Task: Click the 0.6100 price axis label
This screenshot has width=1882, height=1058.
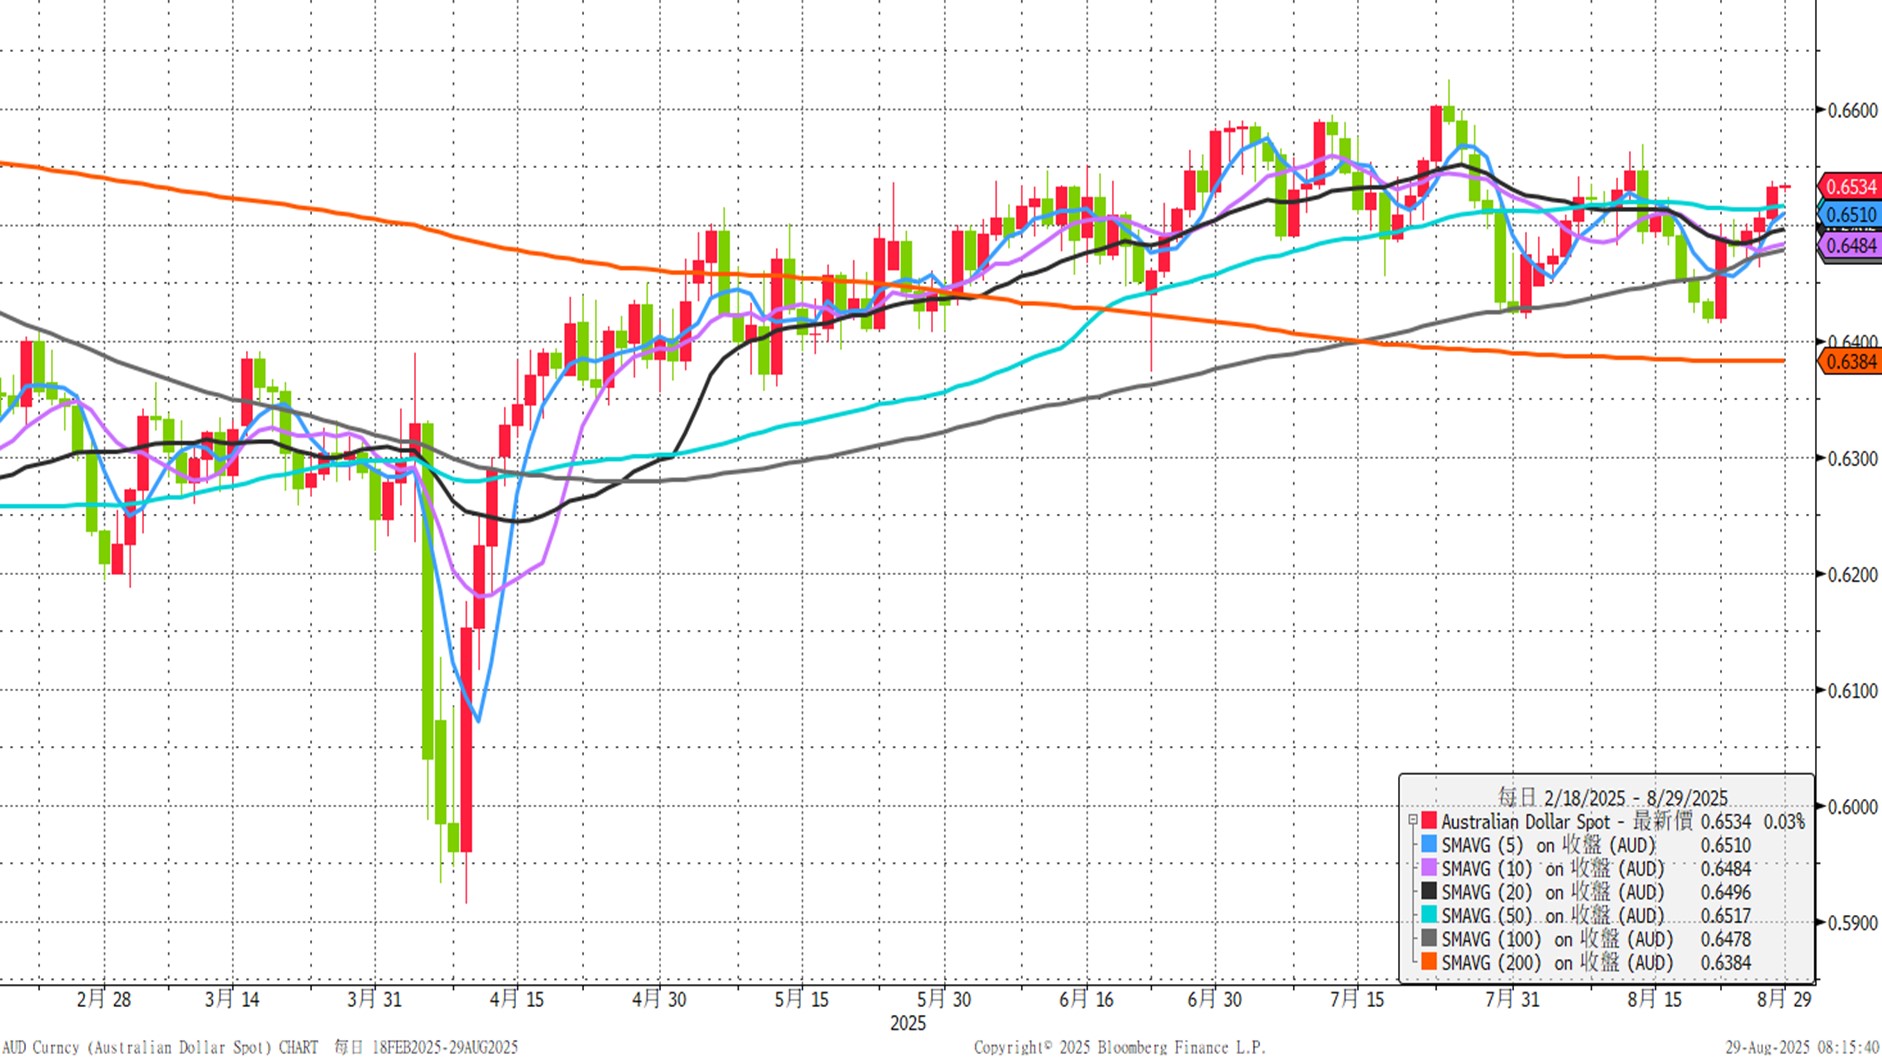Action: 1853,690
